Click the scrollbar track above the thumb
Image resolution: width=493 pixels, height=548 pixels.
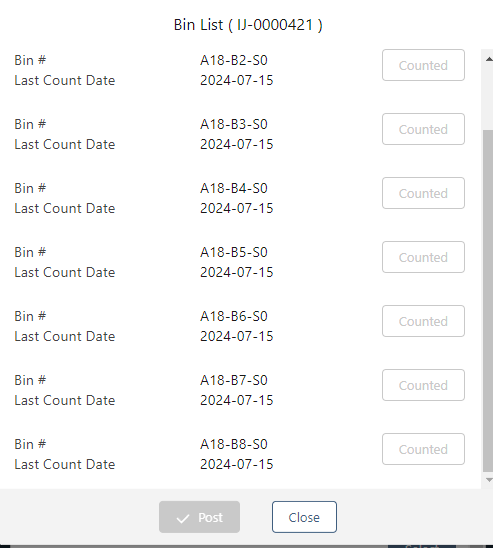488,97
